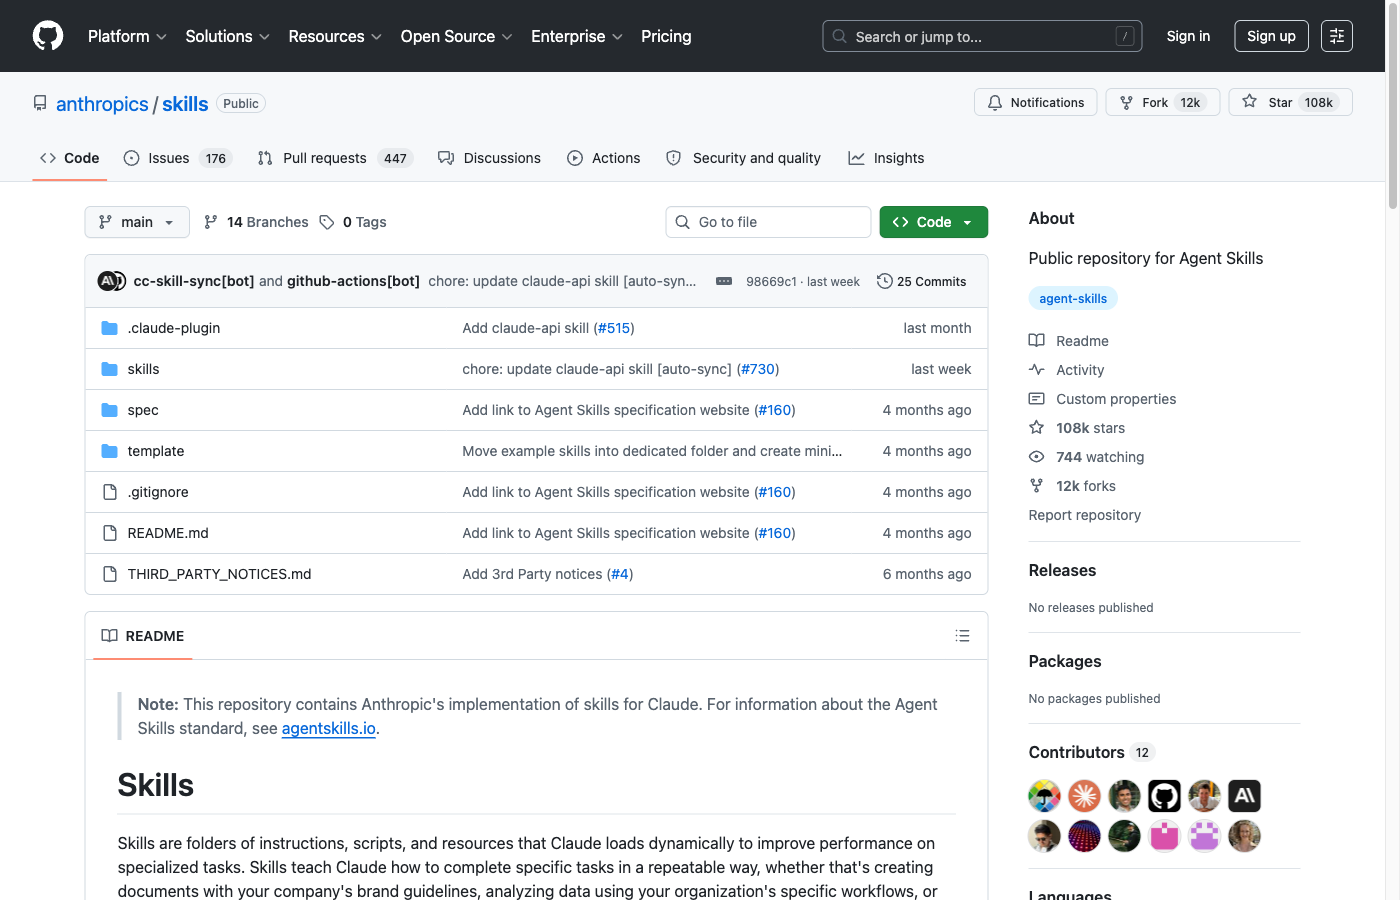Open the 0 Tags link
This screenshot has width=1400, height=900.
[353, 222]
